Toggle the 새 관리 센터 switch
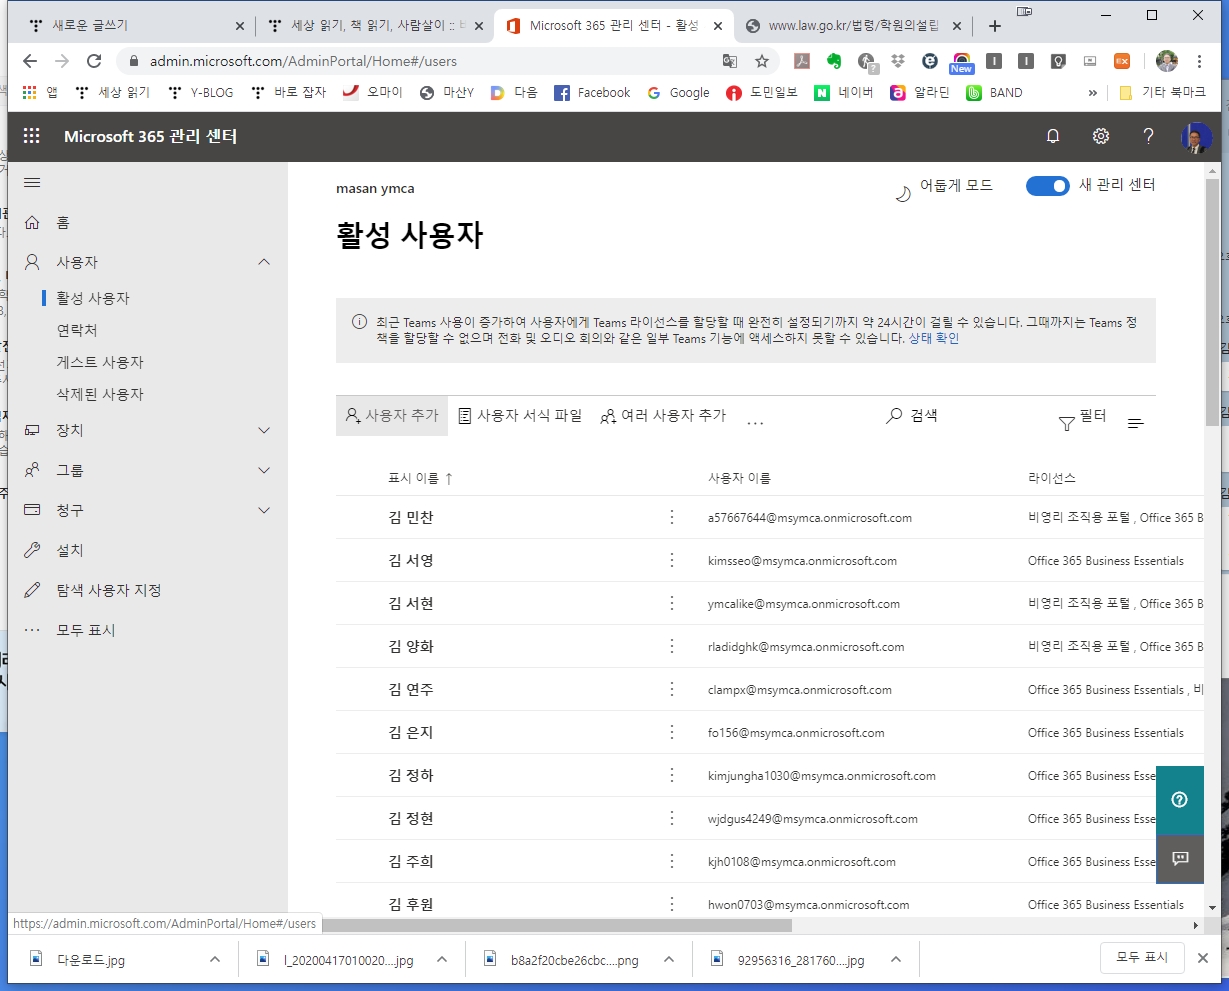Image resolution: width=1229 pixels, height=991 pixels. click(x=1048, y=186)
